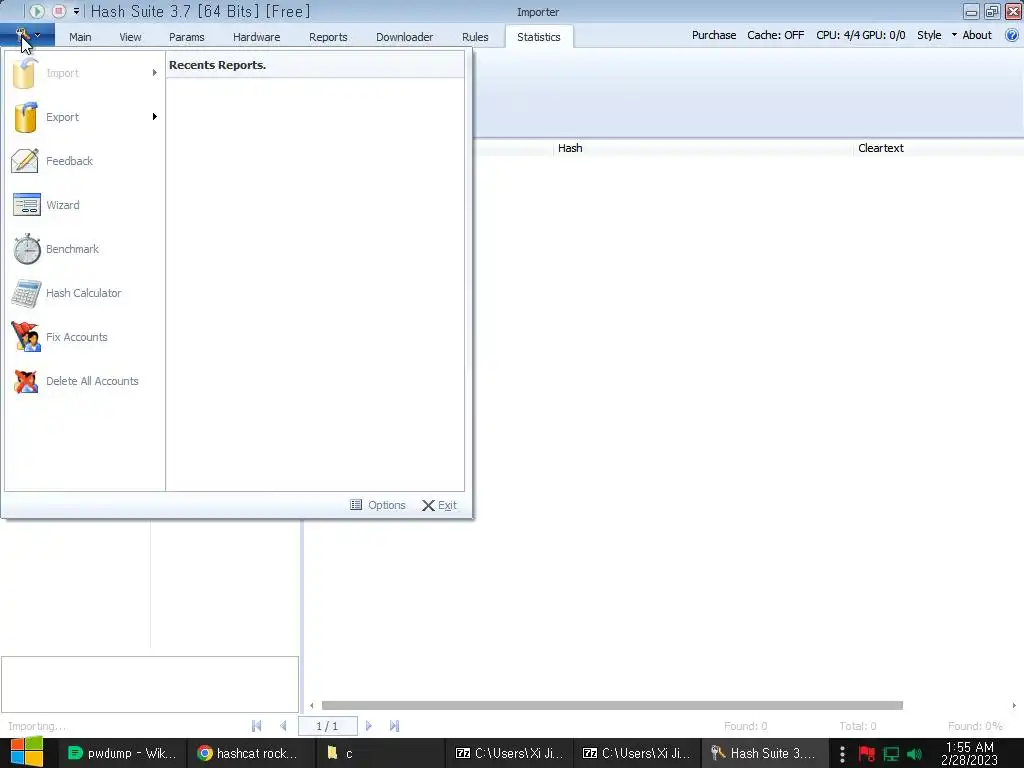Click the Wizard window icon
Image resolution: width=1024 pixels, height=768 pixels.
pos(26,204)
